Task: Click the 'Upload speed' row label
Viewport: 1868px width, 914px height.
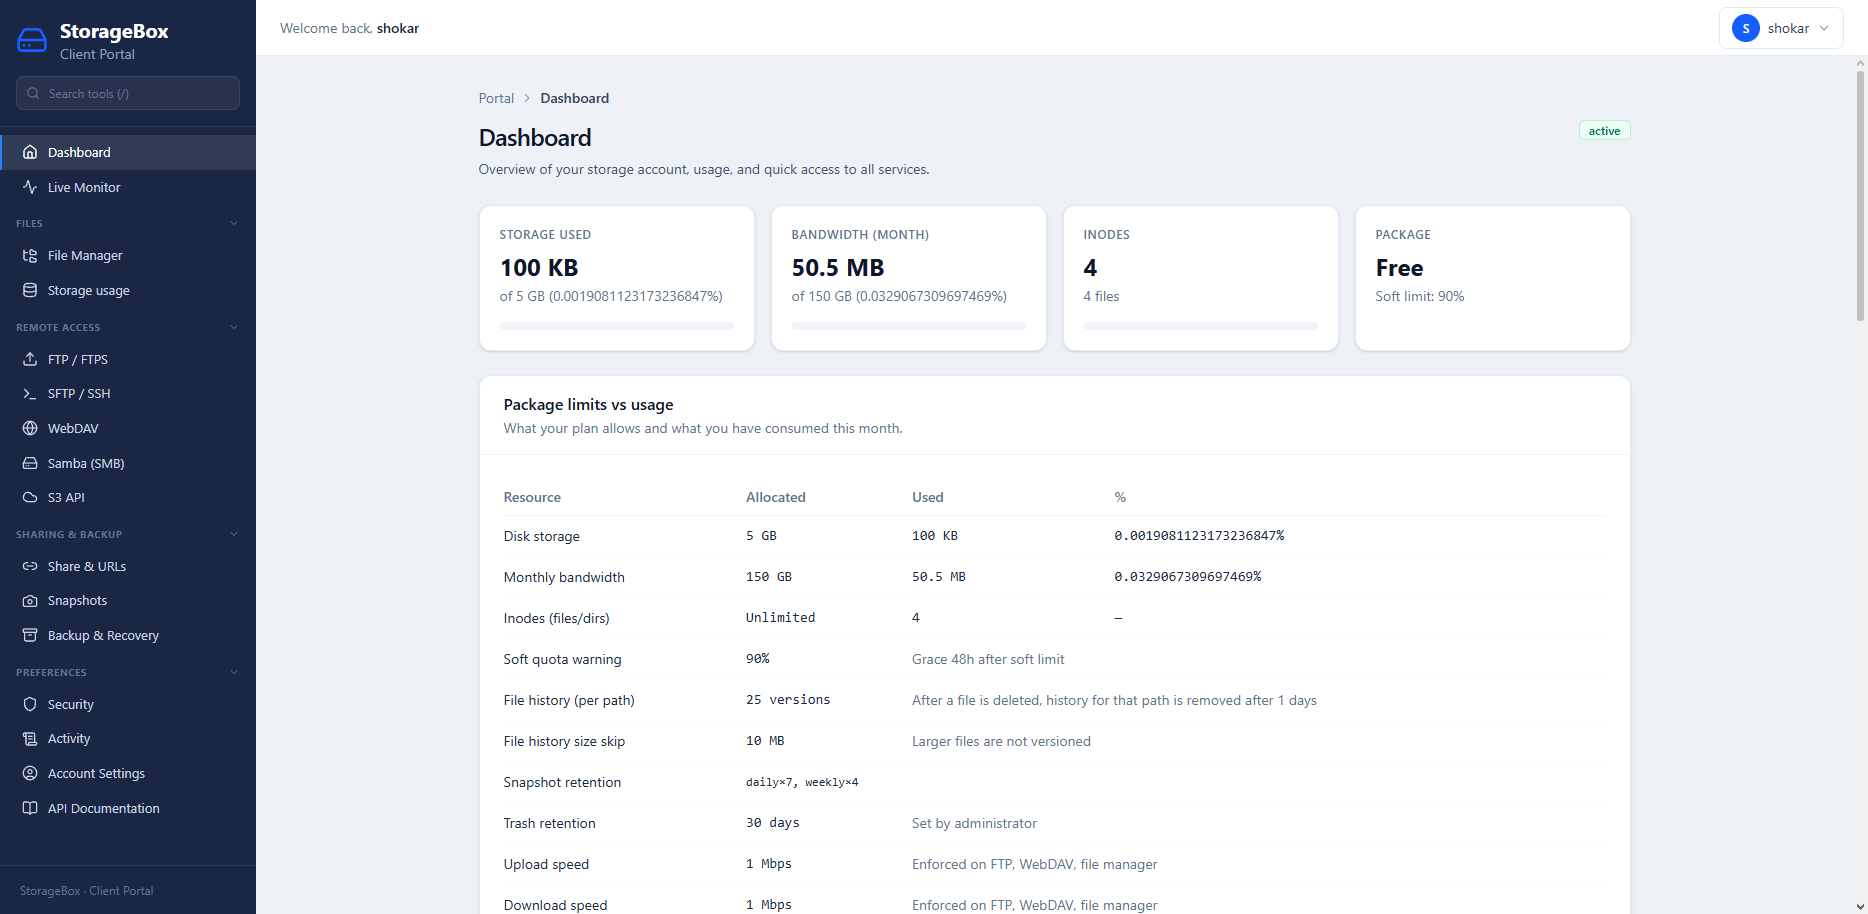Action: tap(546, 864)
